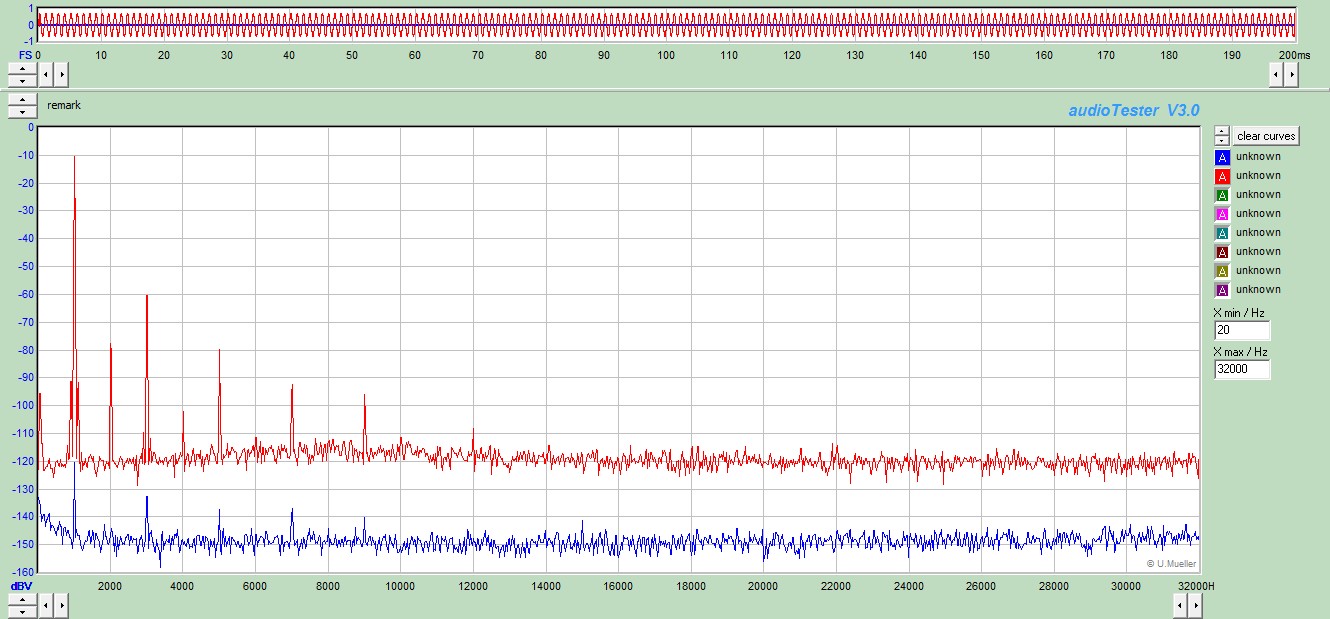Click left arrow beside dBV stepper
This screenshot has height=619, width=1330.
[47, 605]
